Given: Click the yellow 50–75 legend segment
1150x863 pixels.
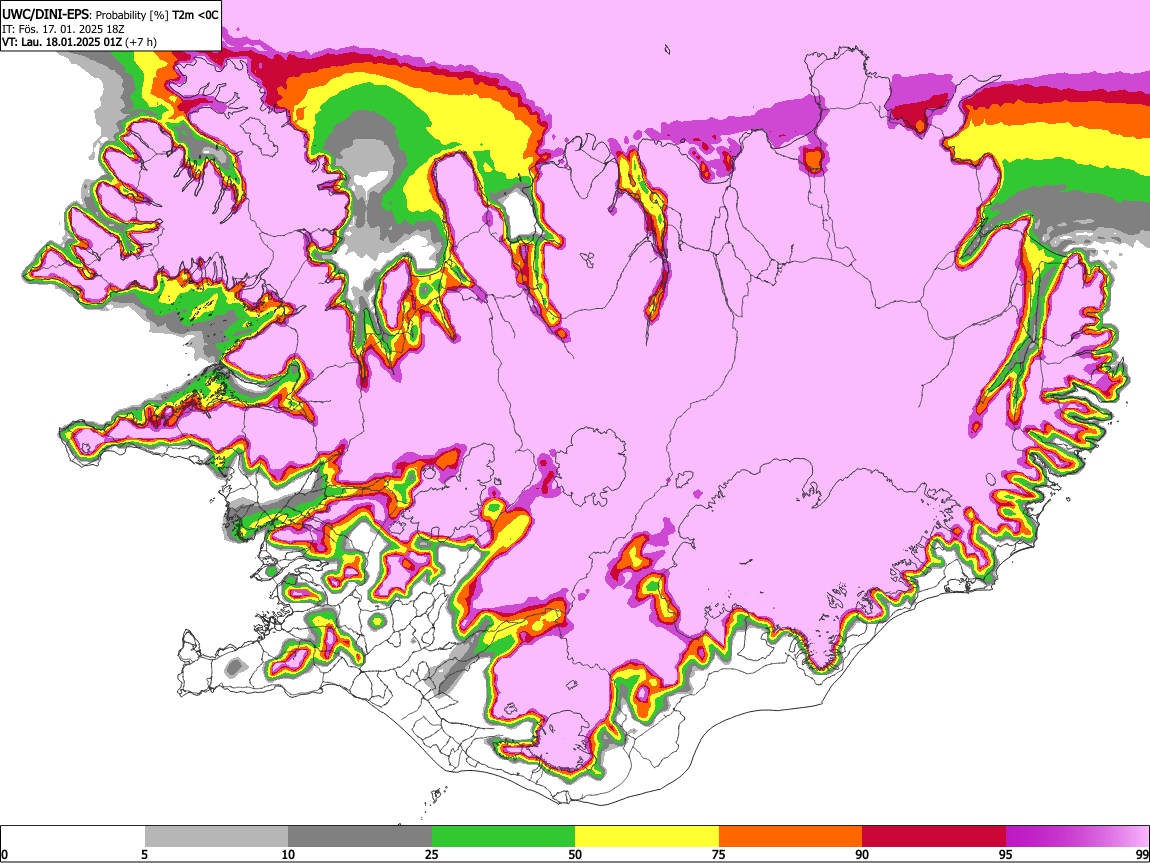Looking at the screenshot, I should pyautogui.click(x=647, y=836).
